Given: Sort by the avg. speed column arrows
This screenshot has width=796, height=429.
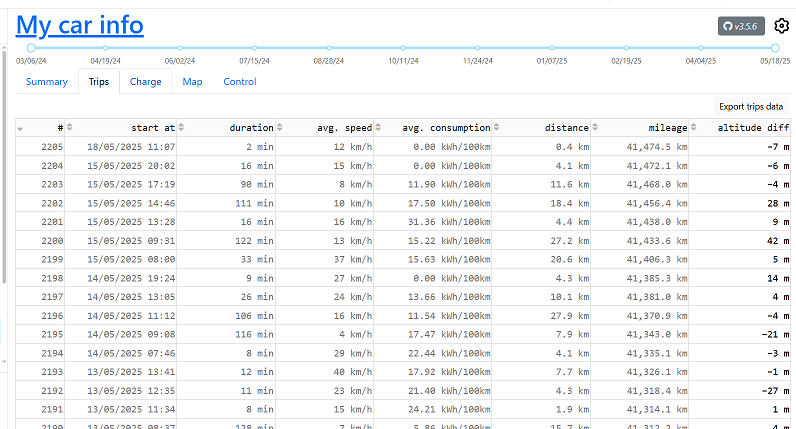Looking at the screenshot, I should [378, 127].
